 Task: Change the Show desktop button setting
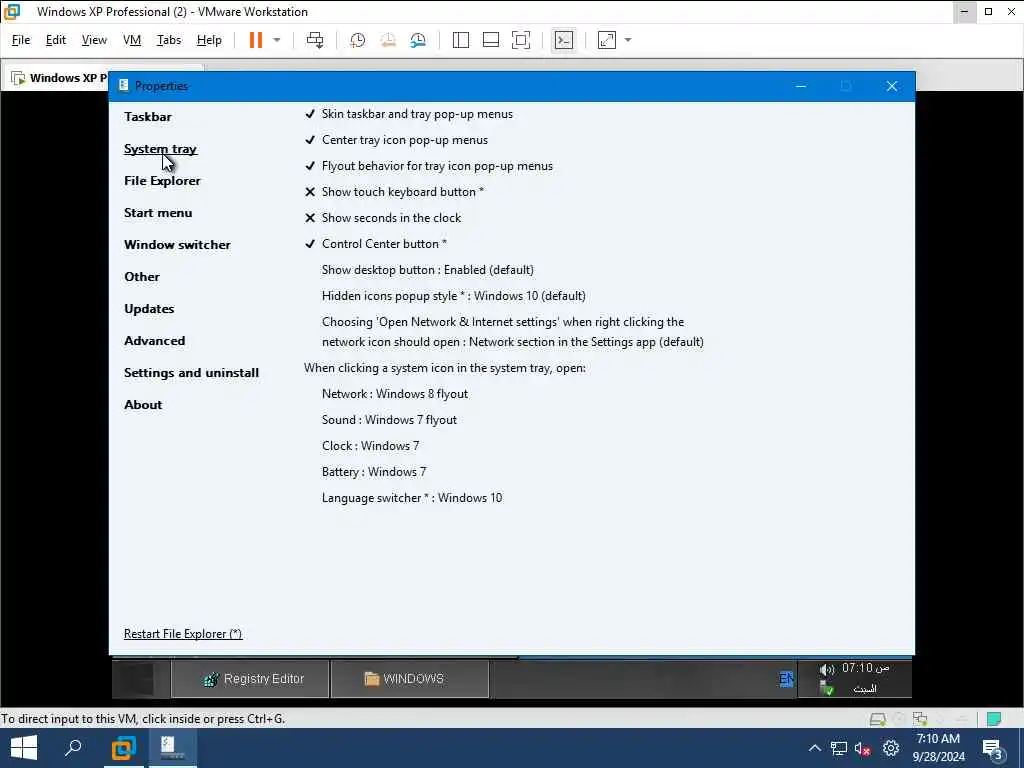point(428,270)
